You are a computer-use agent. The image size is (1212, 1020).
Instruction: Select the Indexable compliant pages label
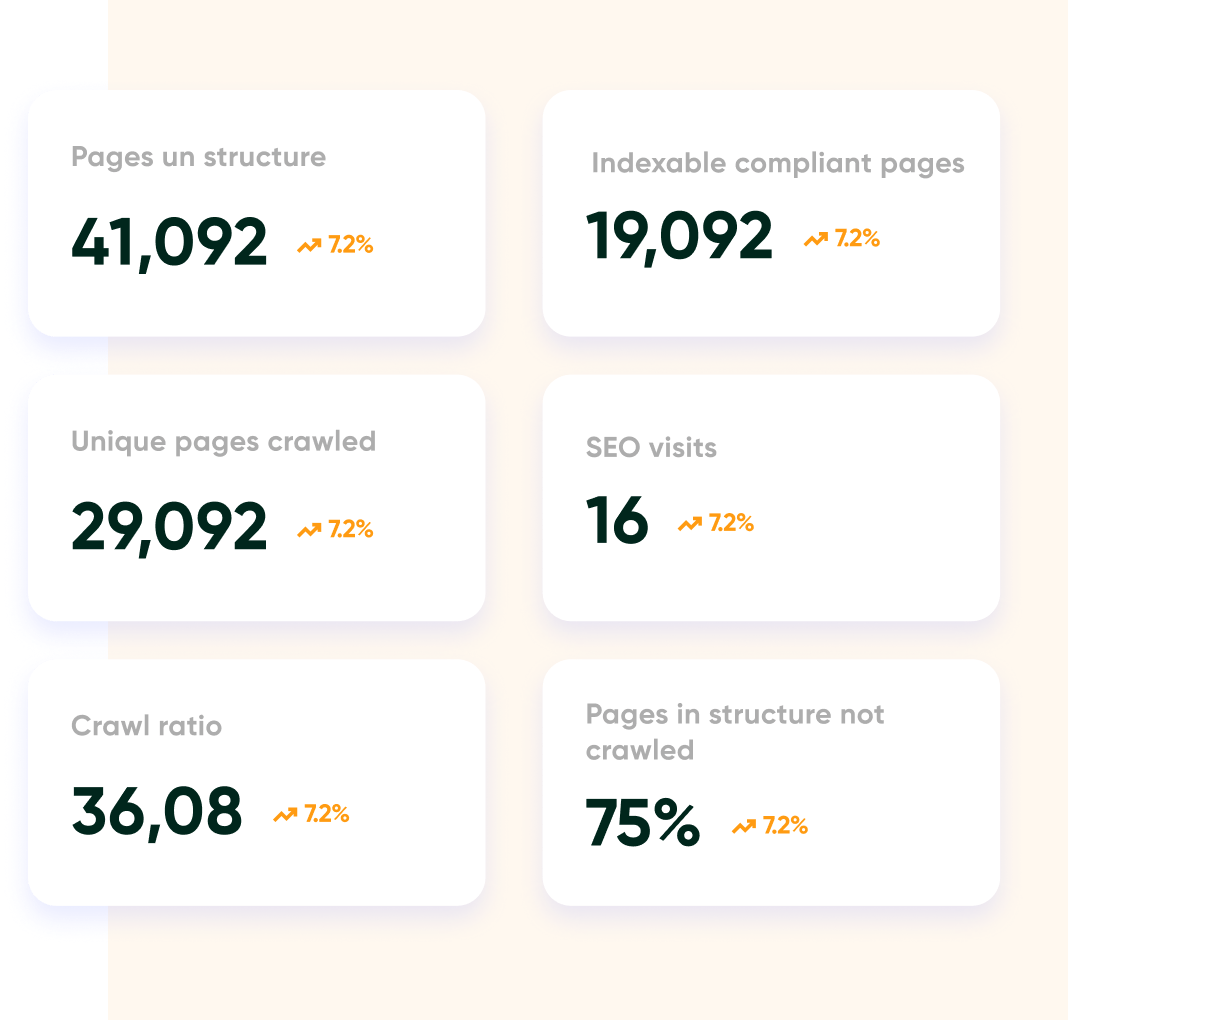(777, 163)
